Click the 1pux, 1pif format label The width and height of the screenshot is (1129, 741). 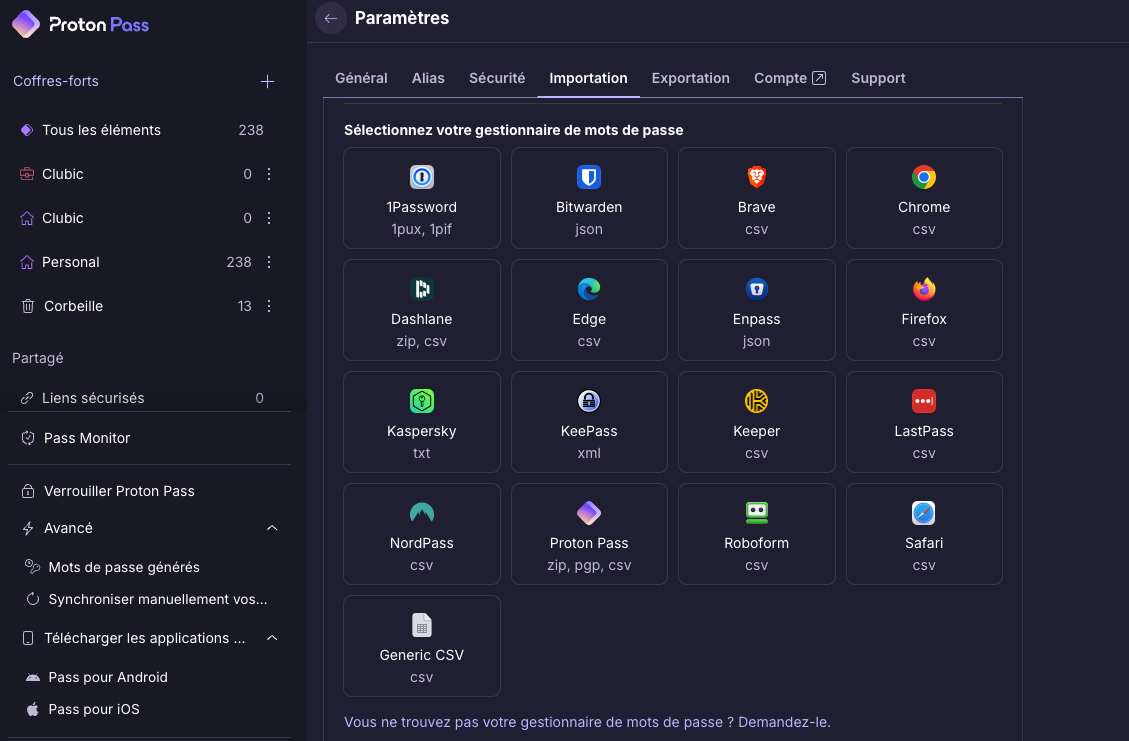click(x=422, y=230)
